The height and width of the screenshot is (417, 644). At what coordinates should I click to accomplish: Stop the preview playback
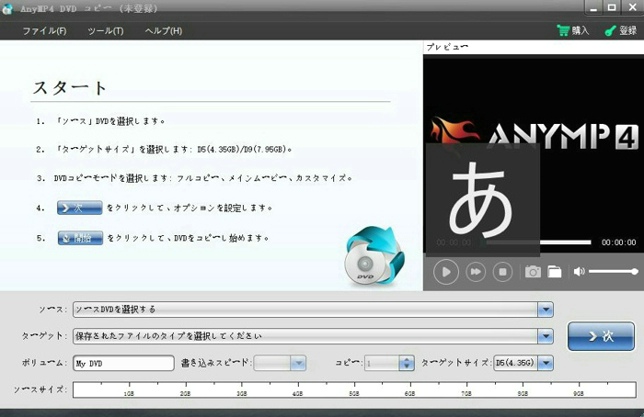pyautogui.click(x=502, y=272)
